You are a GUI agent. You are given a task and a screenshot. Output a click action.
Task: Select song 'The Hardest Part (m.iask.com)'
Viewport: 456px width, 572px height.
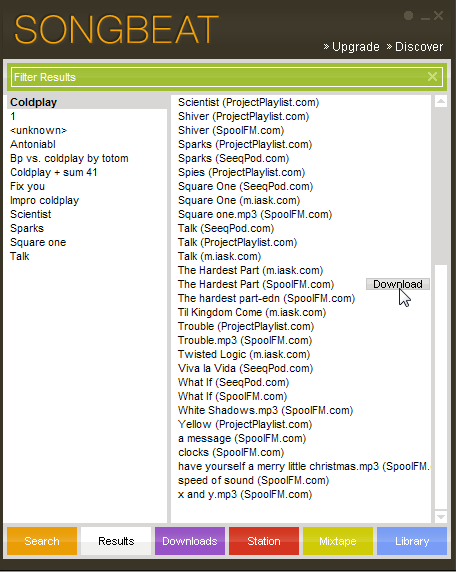251,270
